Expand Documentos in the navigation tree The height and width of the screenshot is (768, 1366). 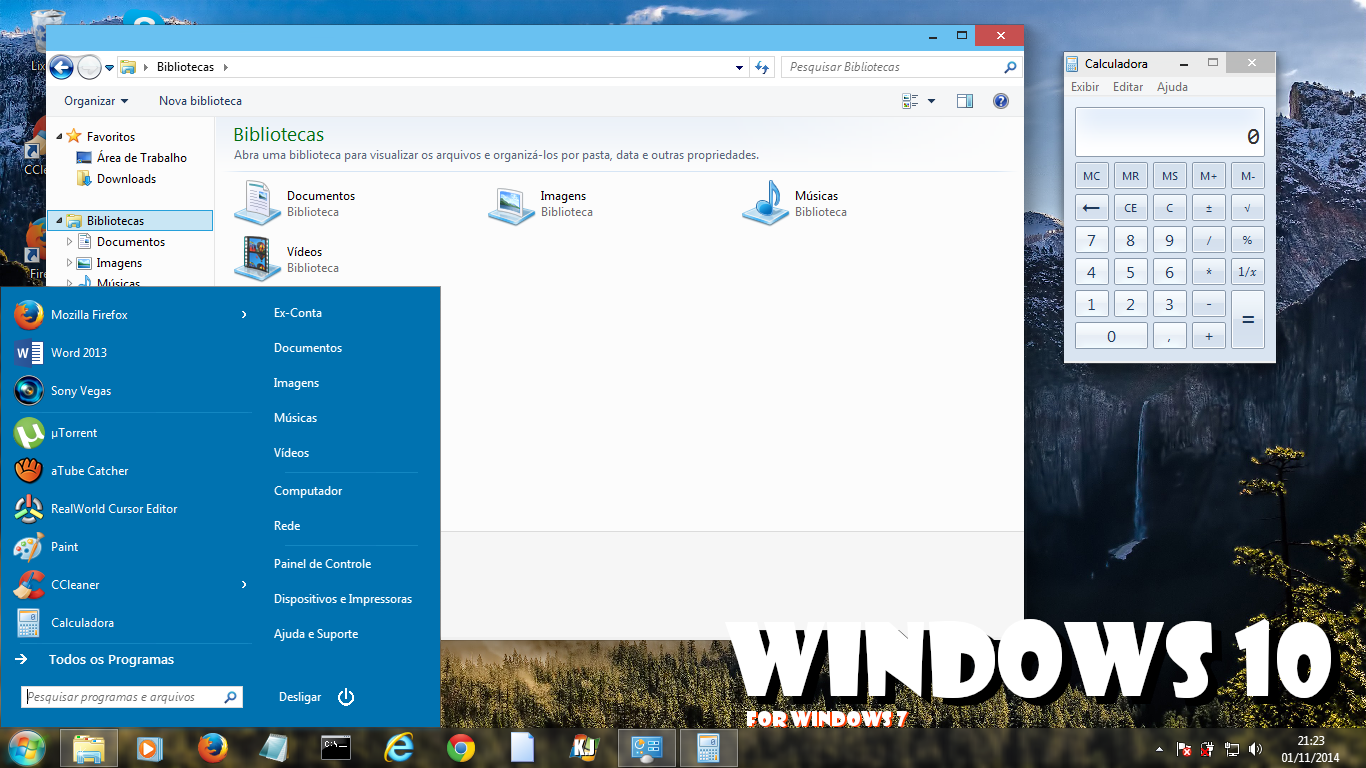[x=70, y=242]
